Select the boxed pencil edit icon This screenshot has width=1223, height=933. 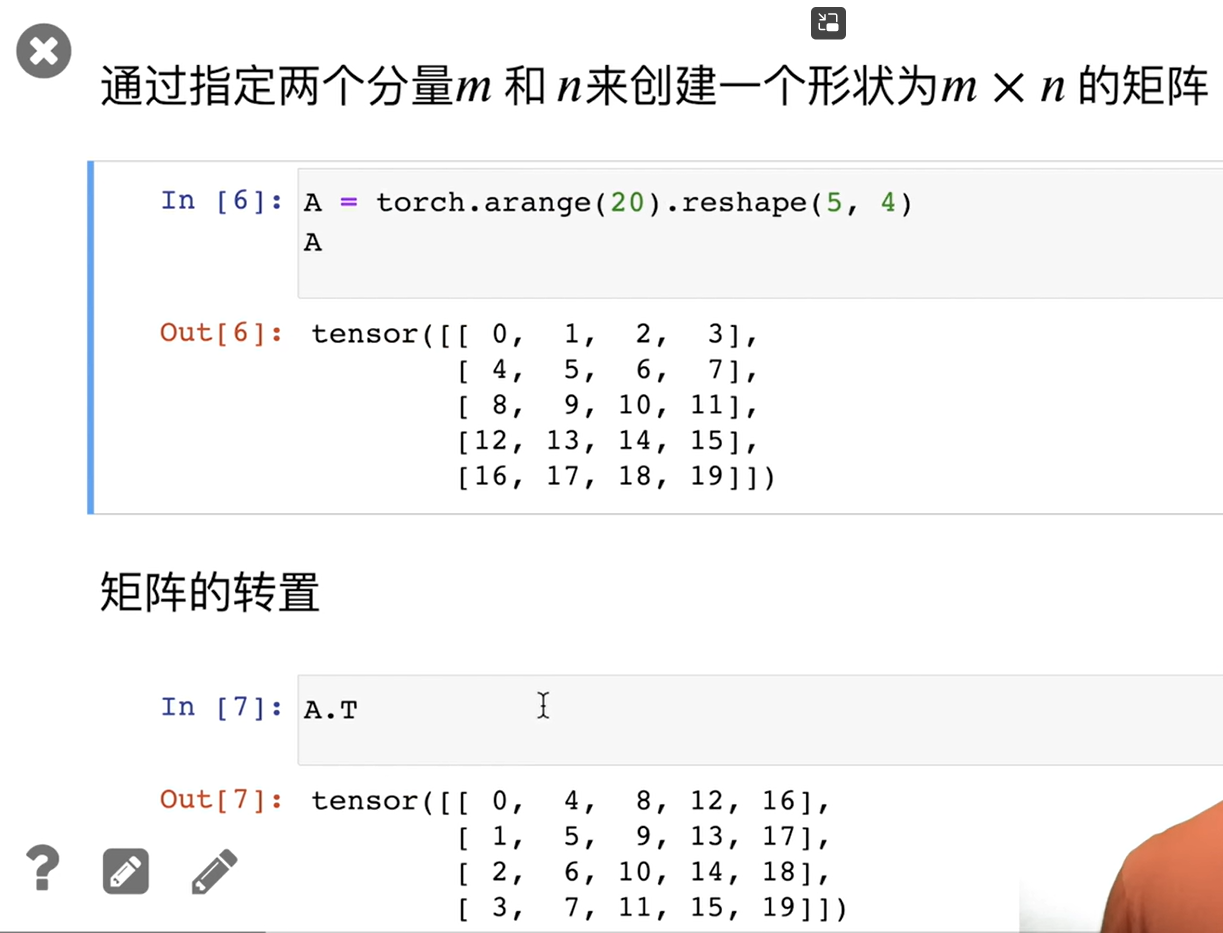126,871
